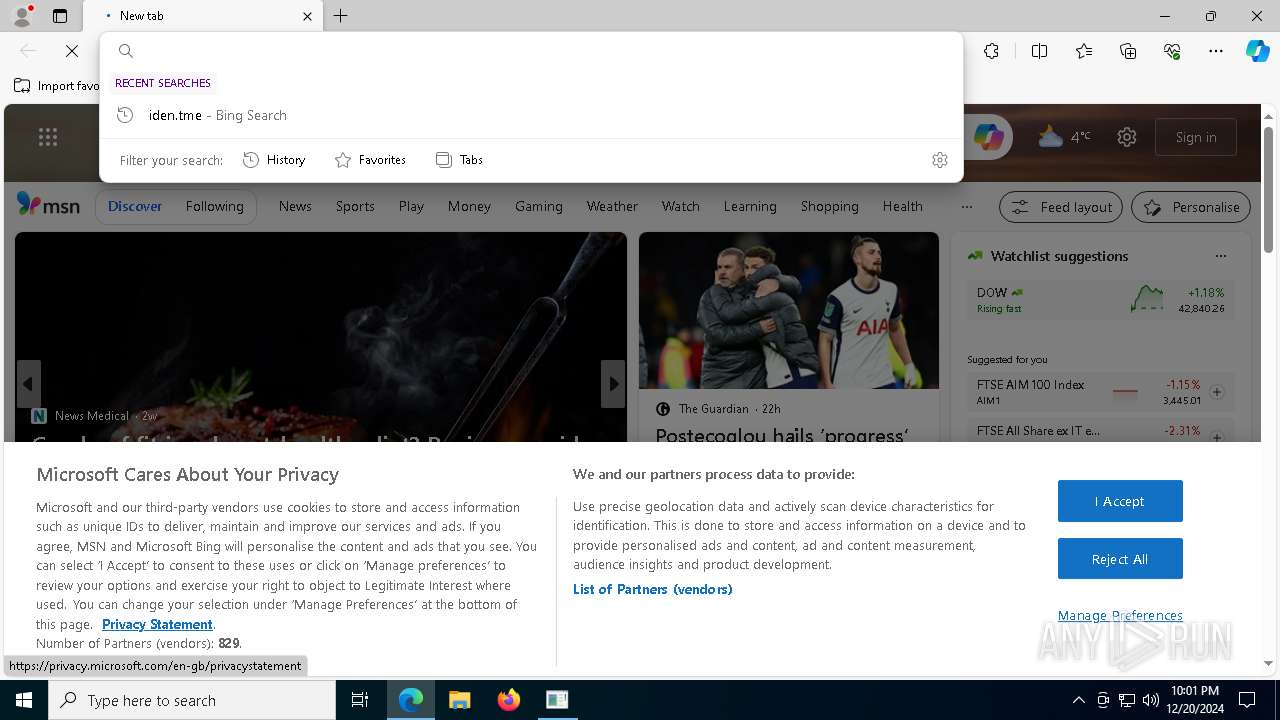Open the Edge profile icon
Image resolution: width=1280 pixels, height=720 pixels.
(x=22, y=16)
